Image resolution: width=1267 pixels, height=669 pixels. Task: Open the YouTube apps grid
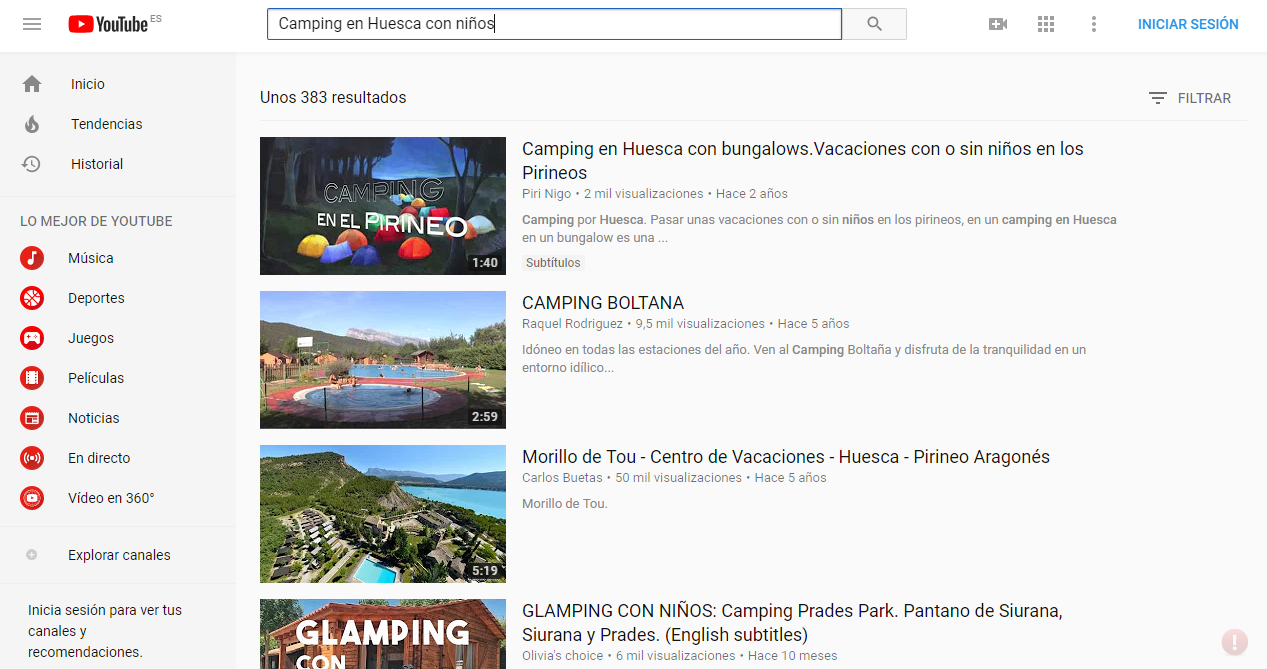[x=1045, y=23]
